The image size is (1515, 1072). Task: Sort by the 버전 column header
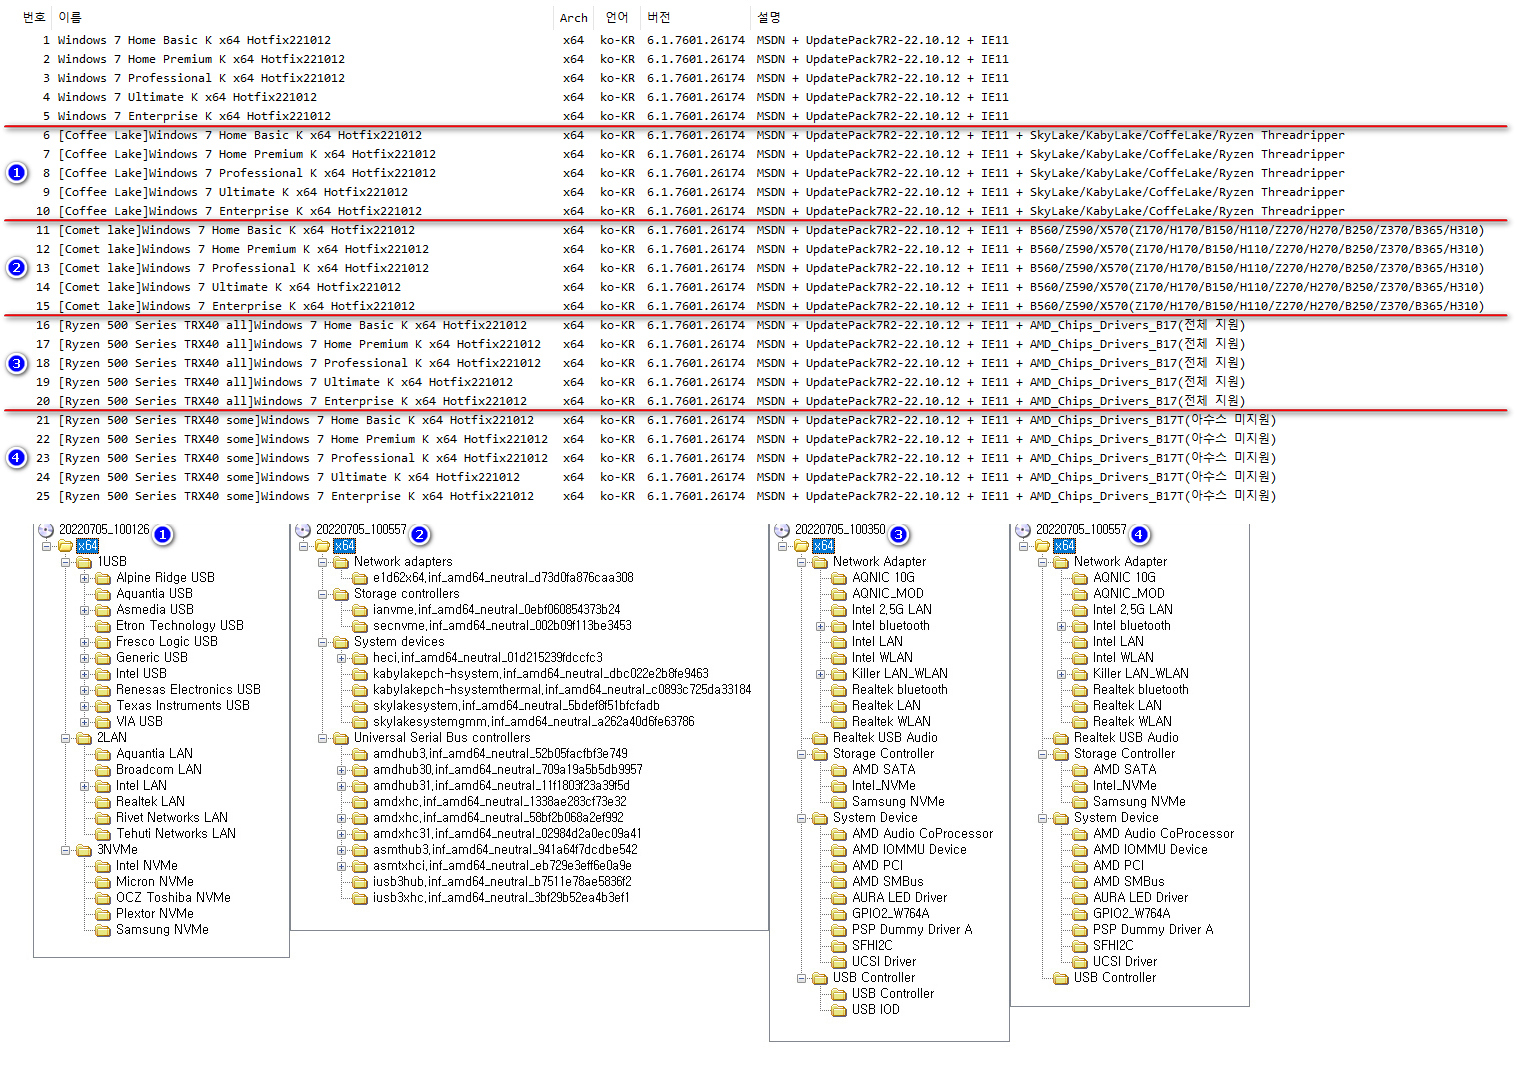(x=659, y=17)
